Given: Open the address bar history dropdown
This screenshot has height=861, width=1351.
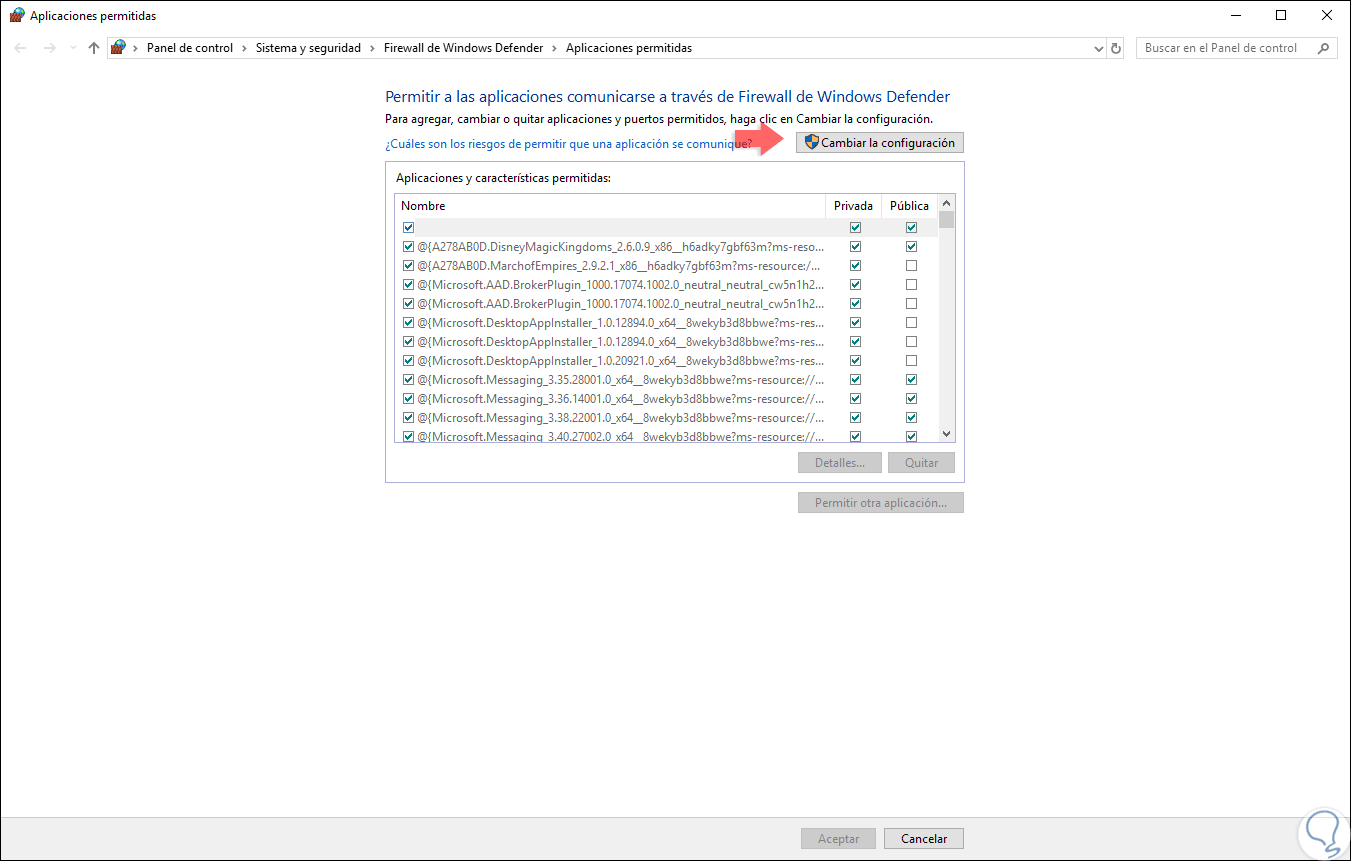Looking at the screenshot, I should pyautogui.click(x=1097, y=48).
